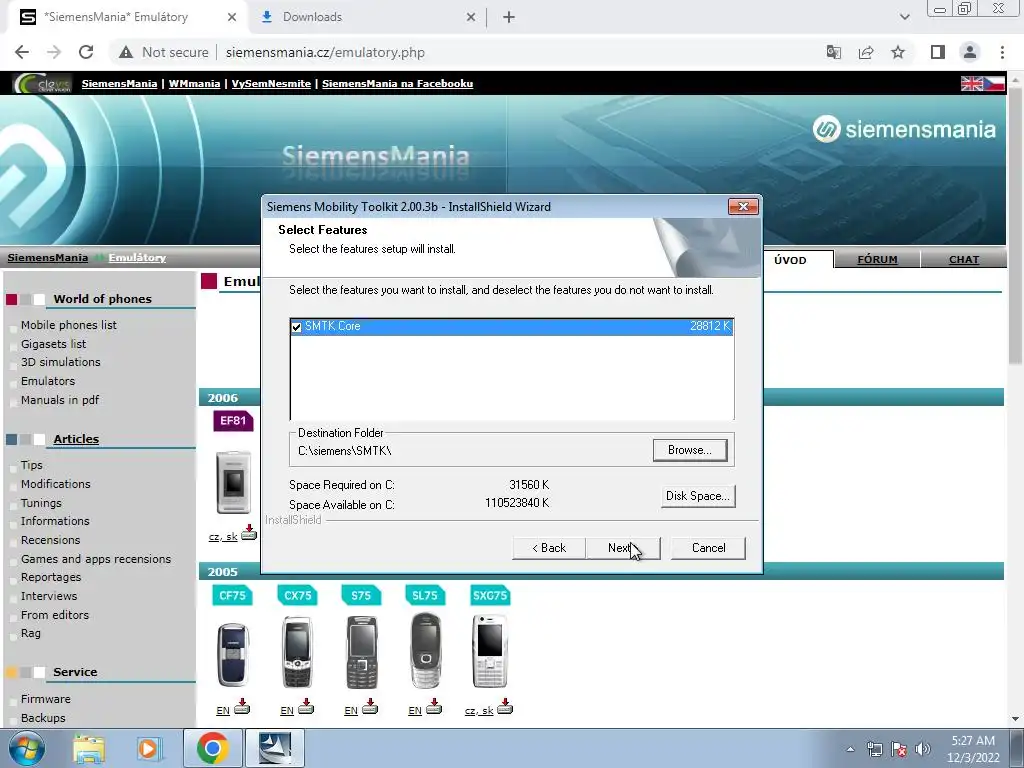Viewport: 1024px width, 768px height.
Task: Cancel the Siemens Mobility Toolkit setup
Action: [x=708, y=548]
